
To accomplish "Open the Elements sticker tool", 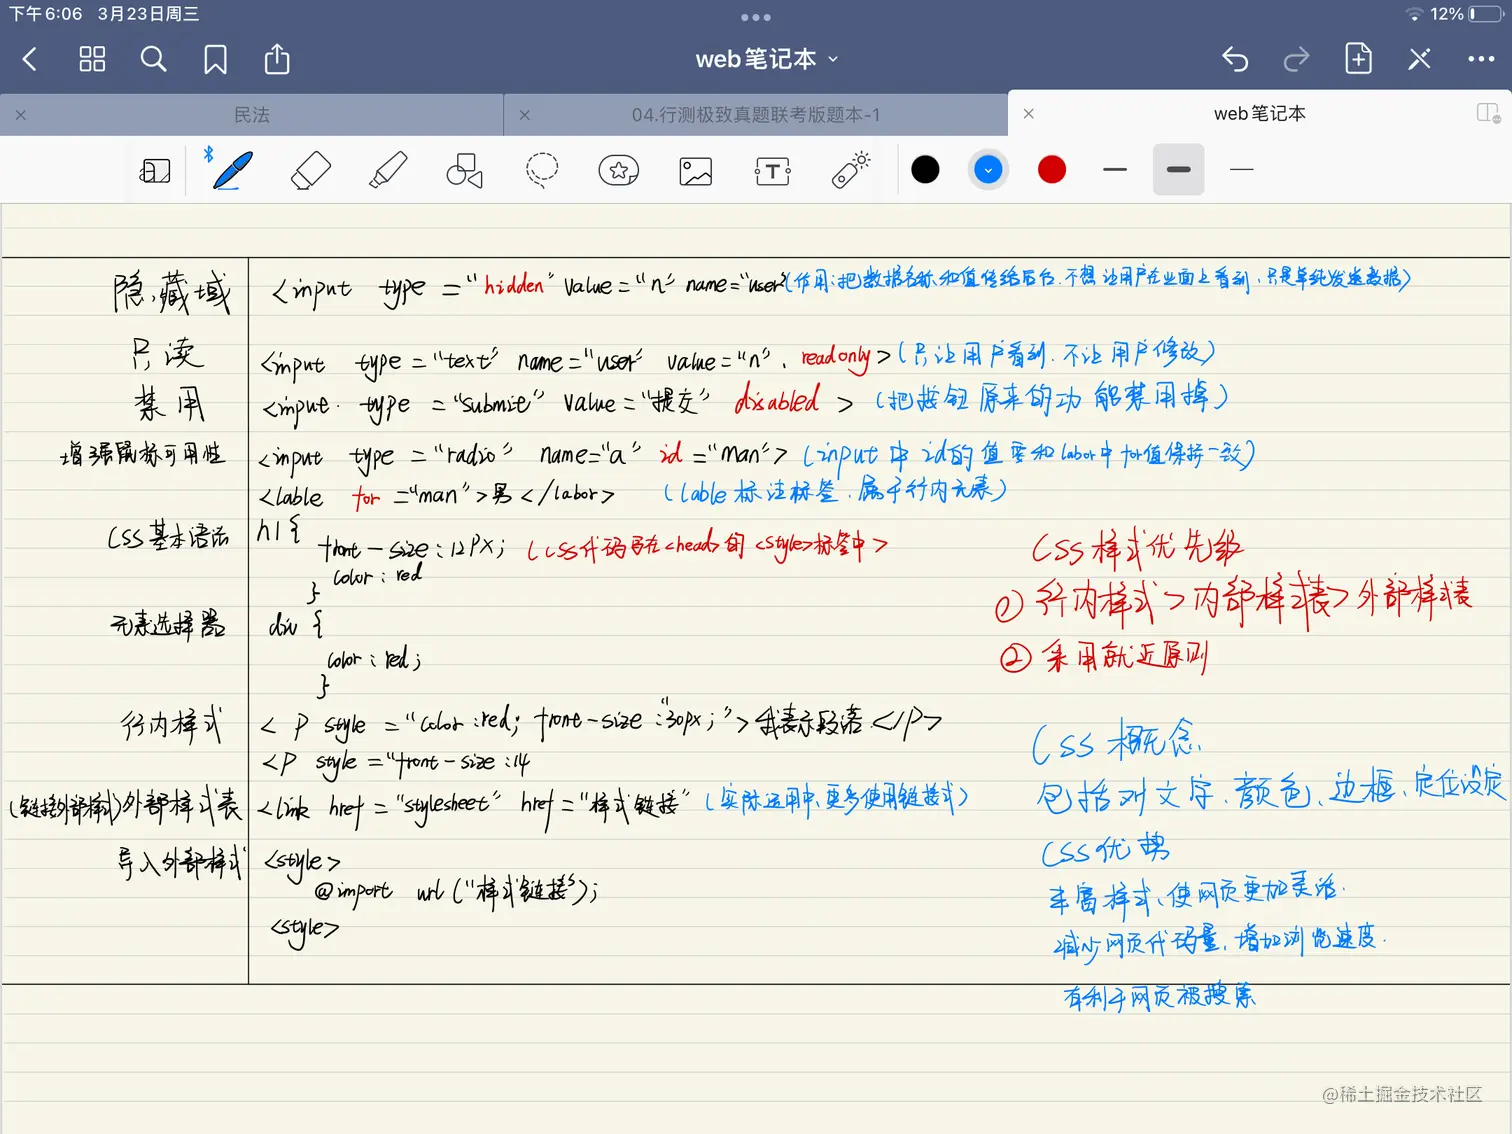I will coord(619,171).
